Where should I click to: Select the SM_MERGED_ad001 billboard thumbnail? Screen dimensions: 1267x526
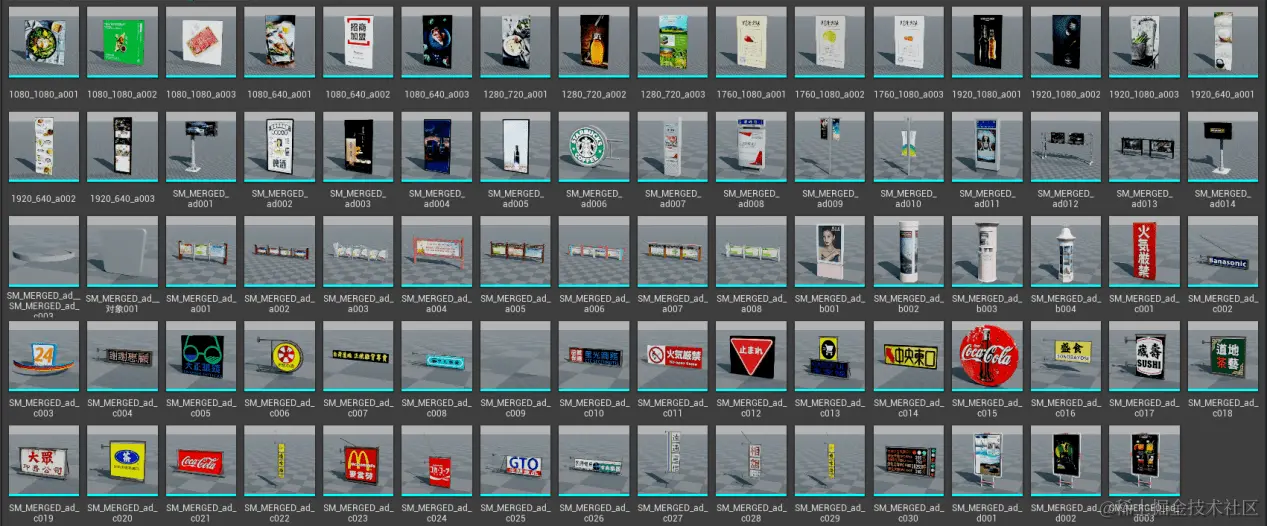[201, 146]
